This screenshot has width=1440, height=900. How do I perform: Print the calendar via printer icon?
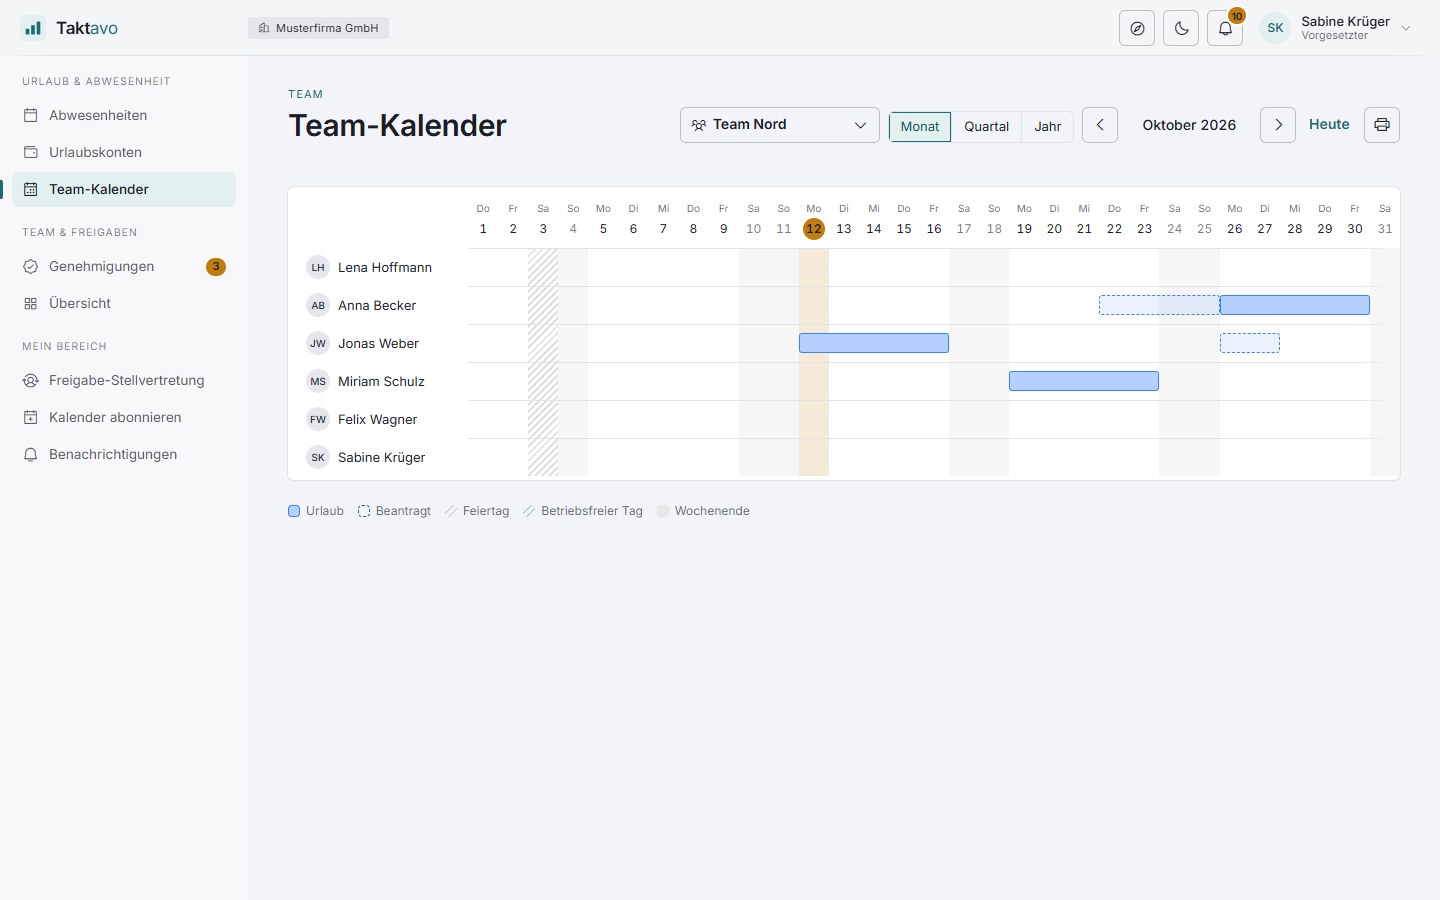(1382, 125)
